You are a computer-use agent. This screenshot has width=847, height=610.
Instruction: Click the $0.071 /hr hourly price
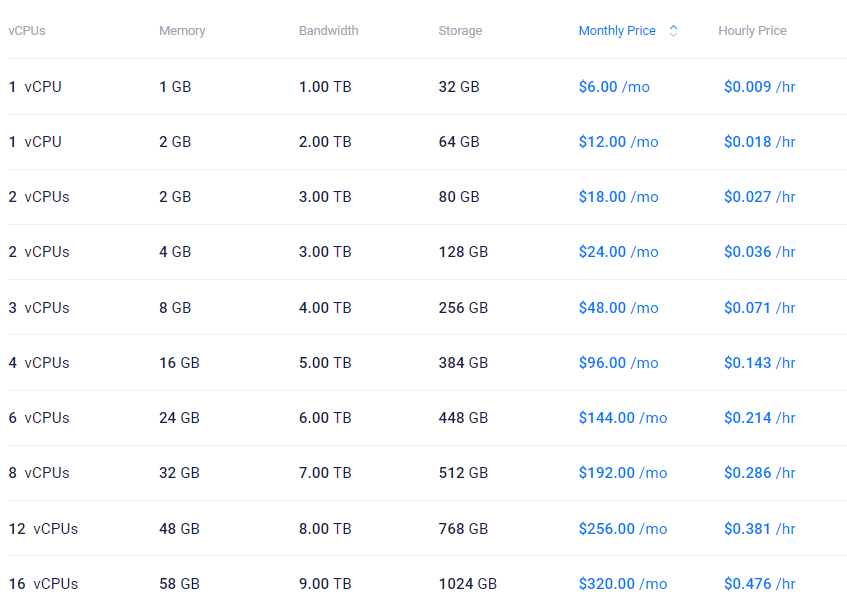[759, 308]
